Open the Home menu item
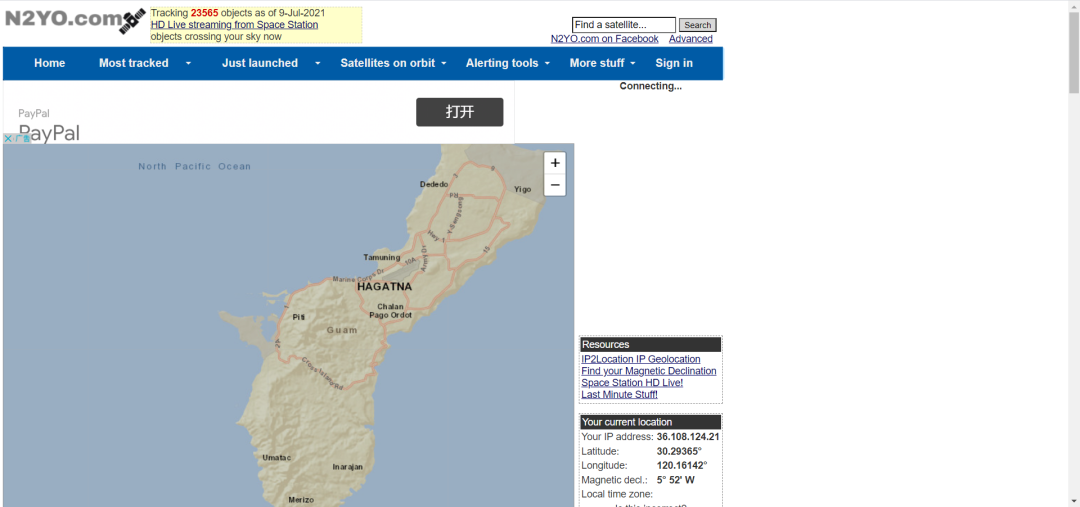 tap(50, 63)
